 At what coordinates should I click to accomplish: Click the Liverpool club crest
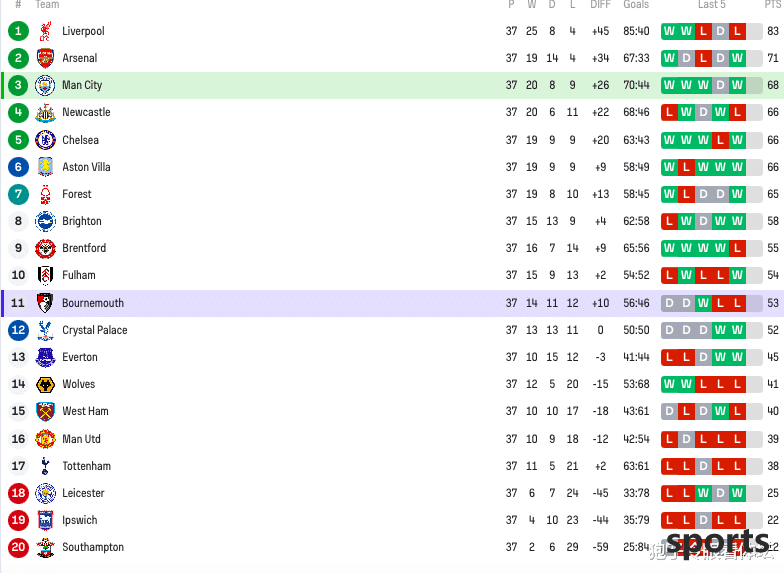[46, 31]
